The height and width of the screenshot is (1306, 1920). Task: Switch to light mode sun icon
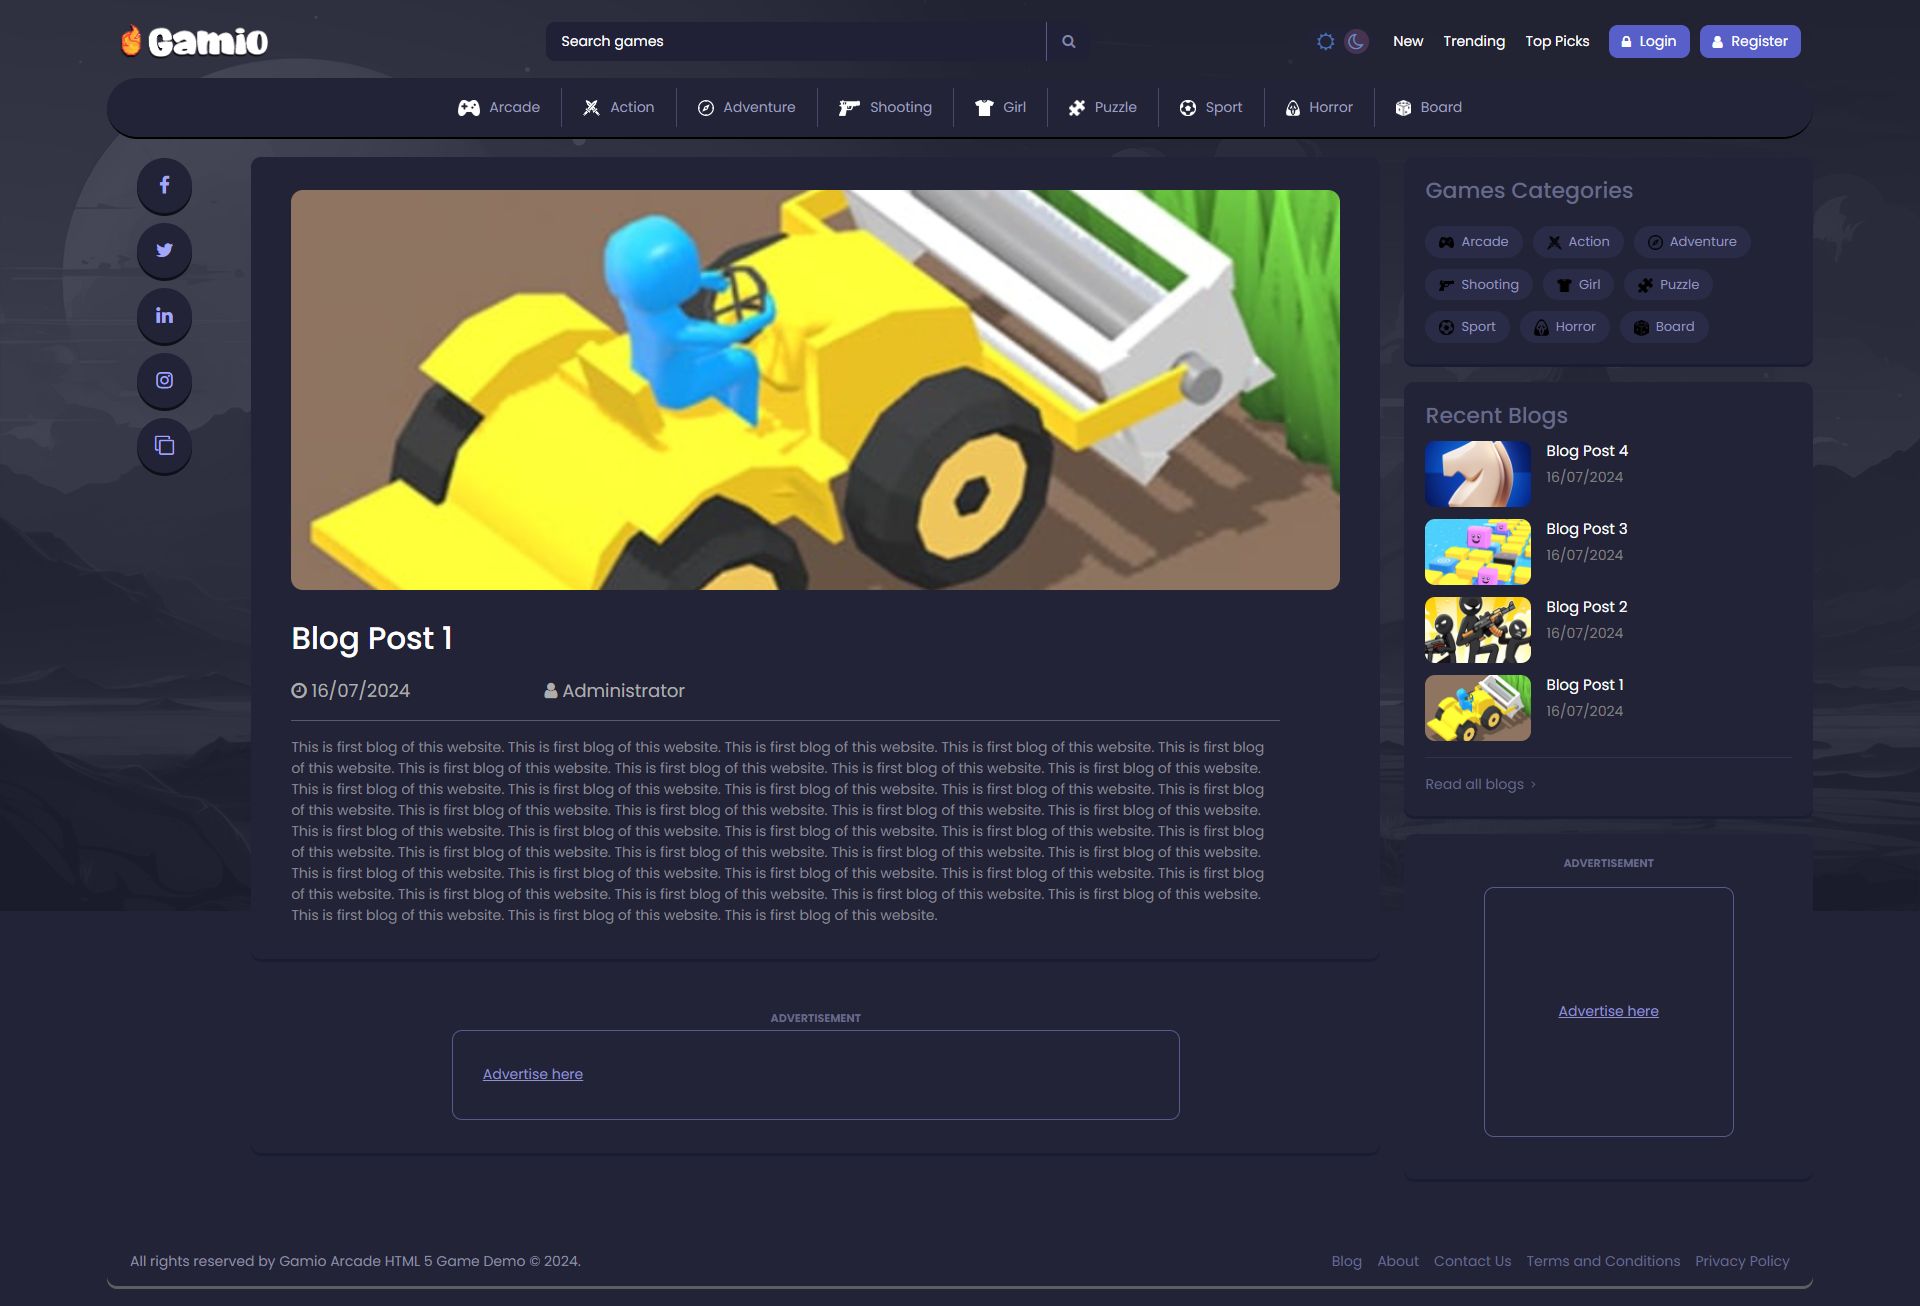pyautogui.click(x=1325, y=41)
